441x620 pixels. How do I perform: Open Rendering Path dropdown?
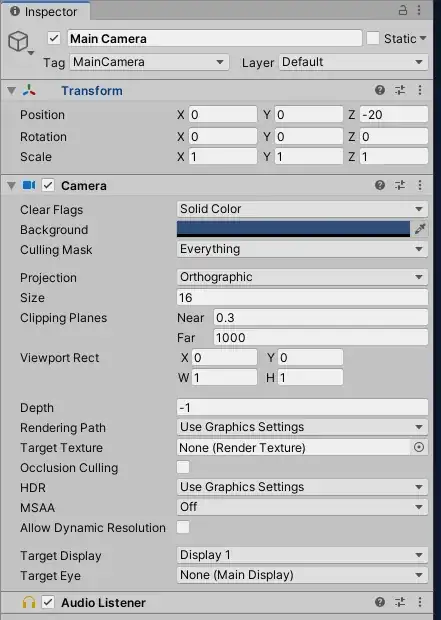[302, 427]
